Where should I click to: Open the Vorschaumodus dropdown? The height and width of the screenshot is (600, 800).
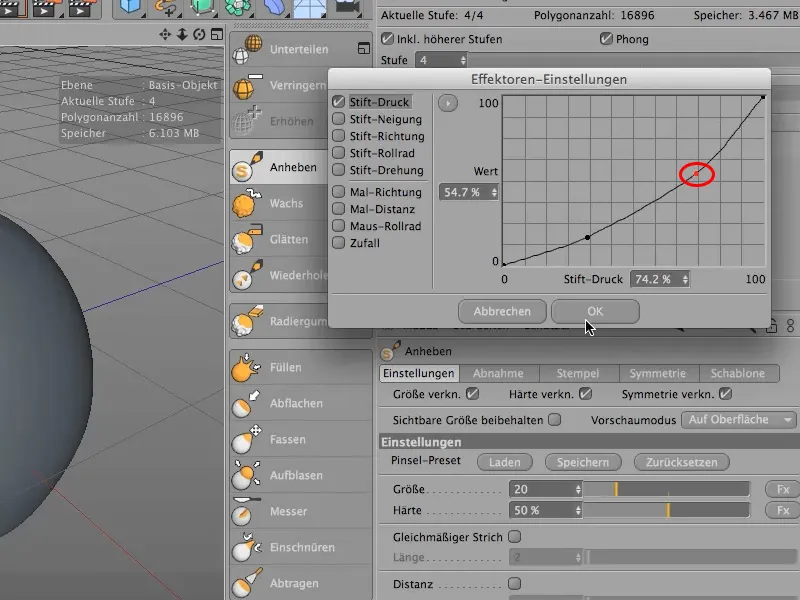click(738, 420)
